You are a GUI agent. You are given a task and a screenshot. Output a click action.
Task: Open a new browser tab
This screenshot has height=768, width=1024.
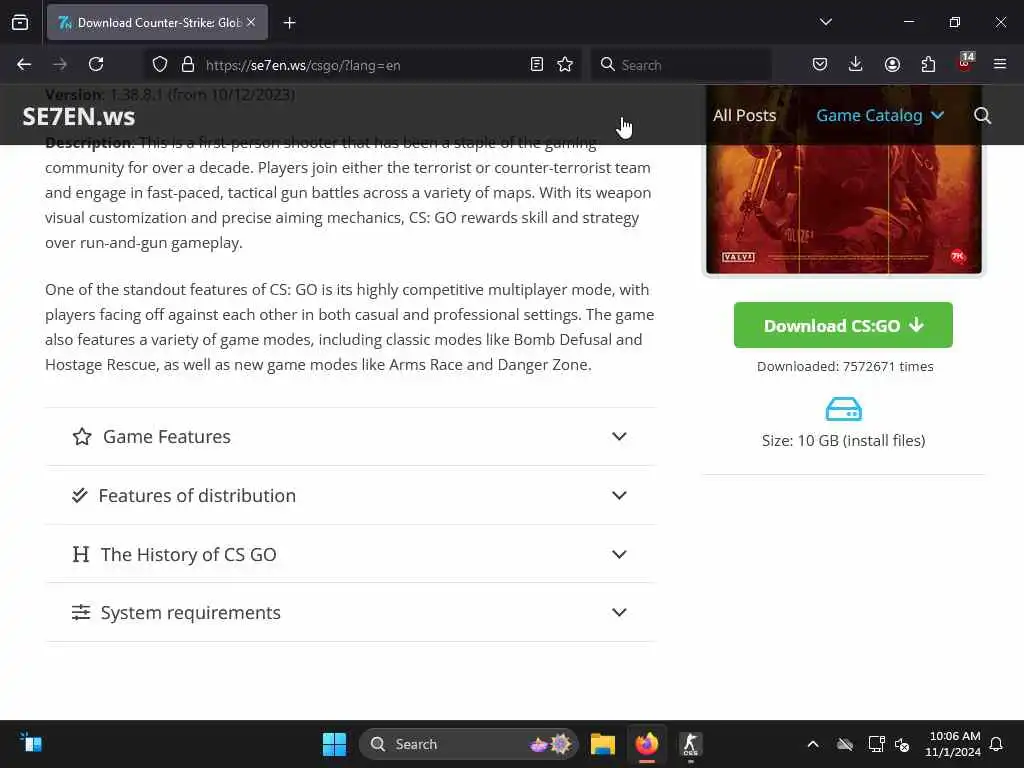point(290,23)
